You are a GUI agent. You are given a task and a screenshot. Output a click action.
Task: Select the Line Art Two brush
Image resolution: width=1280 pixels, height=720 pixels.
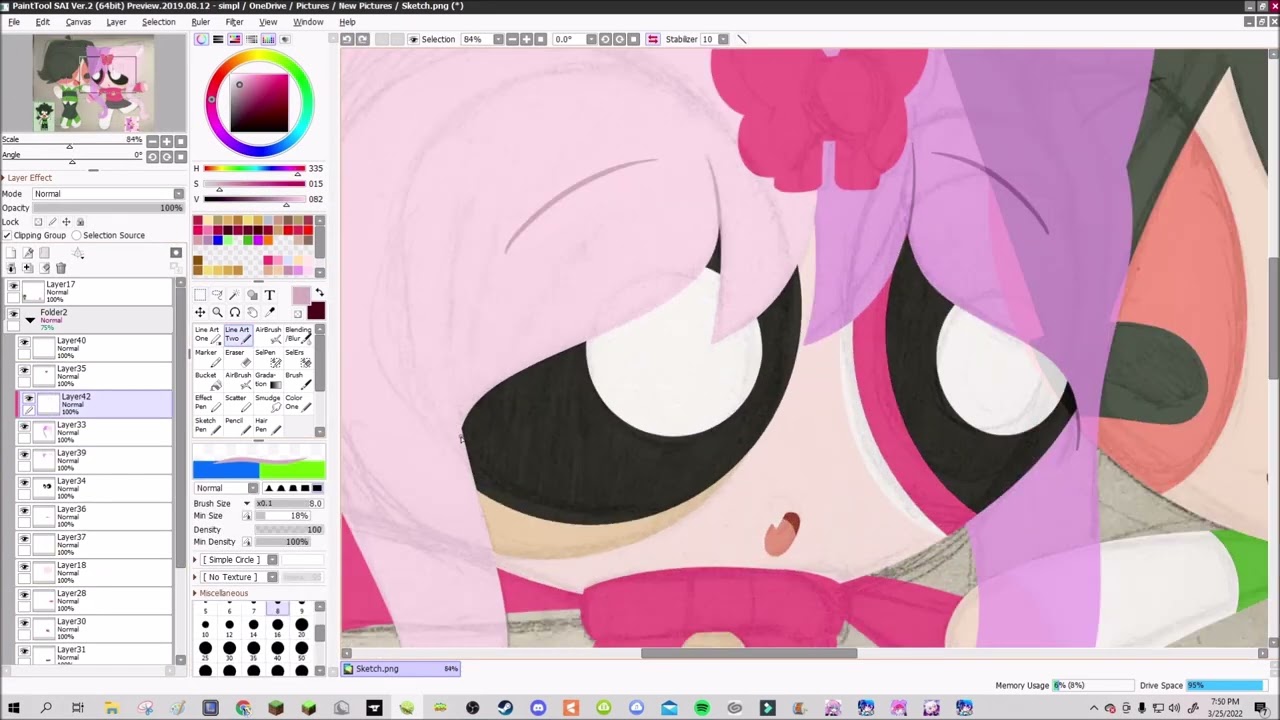tap(237, 334)
